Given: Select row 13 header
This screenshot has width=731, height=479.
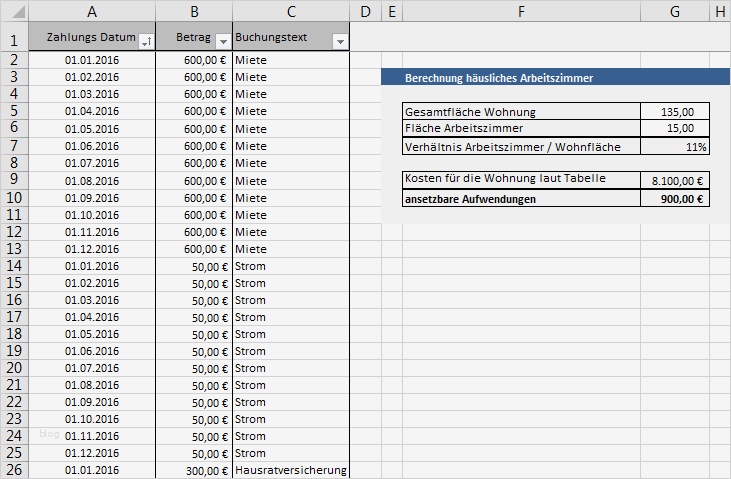Looking at the screenshot, I should pyautogui.click(x=14, y=249).
